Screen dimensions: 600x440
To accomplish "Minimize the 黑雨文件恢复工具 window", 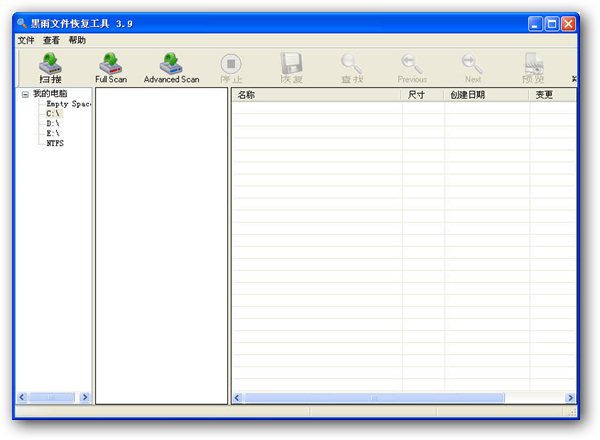I will (535, 24).
